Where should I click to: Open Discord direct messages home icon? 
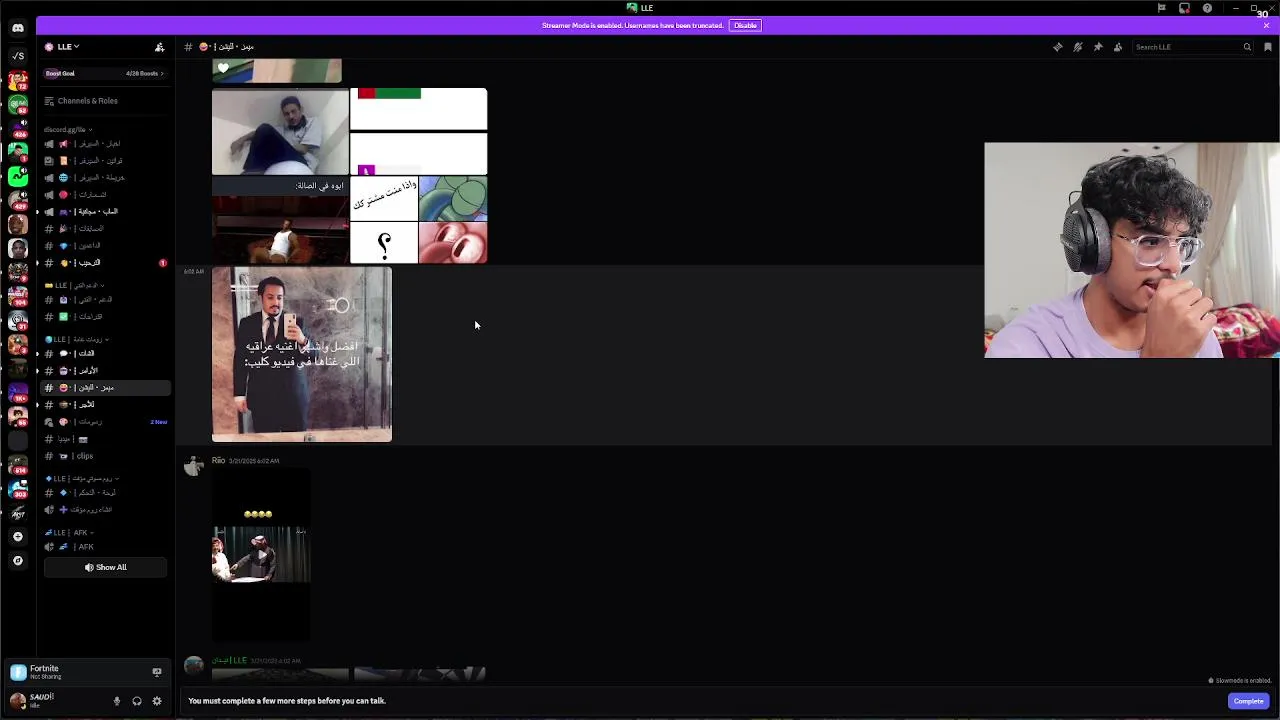tap(18, 28)
